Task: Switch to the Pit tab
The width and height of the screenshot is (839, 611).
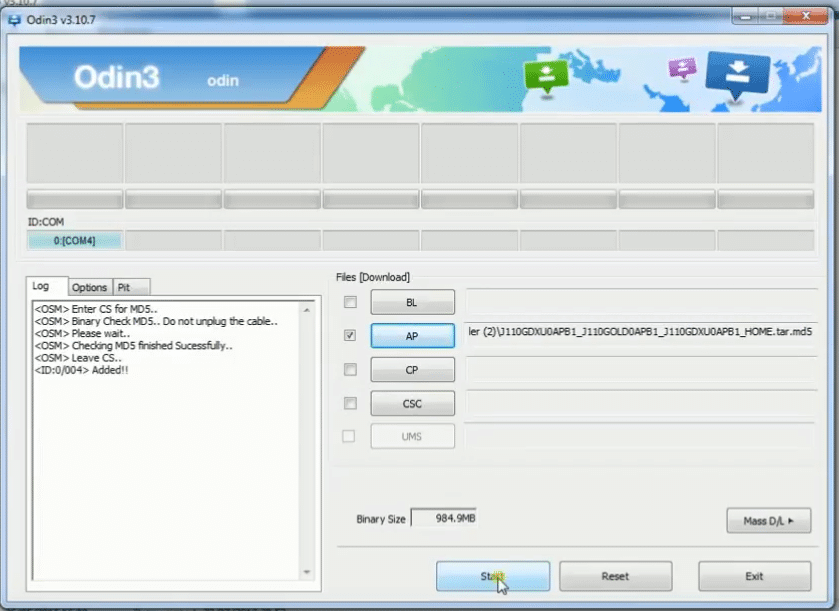Action: pyautogui.click(x=131, y=287)
